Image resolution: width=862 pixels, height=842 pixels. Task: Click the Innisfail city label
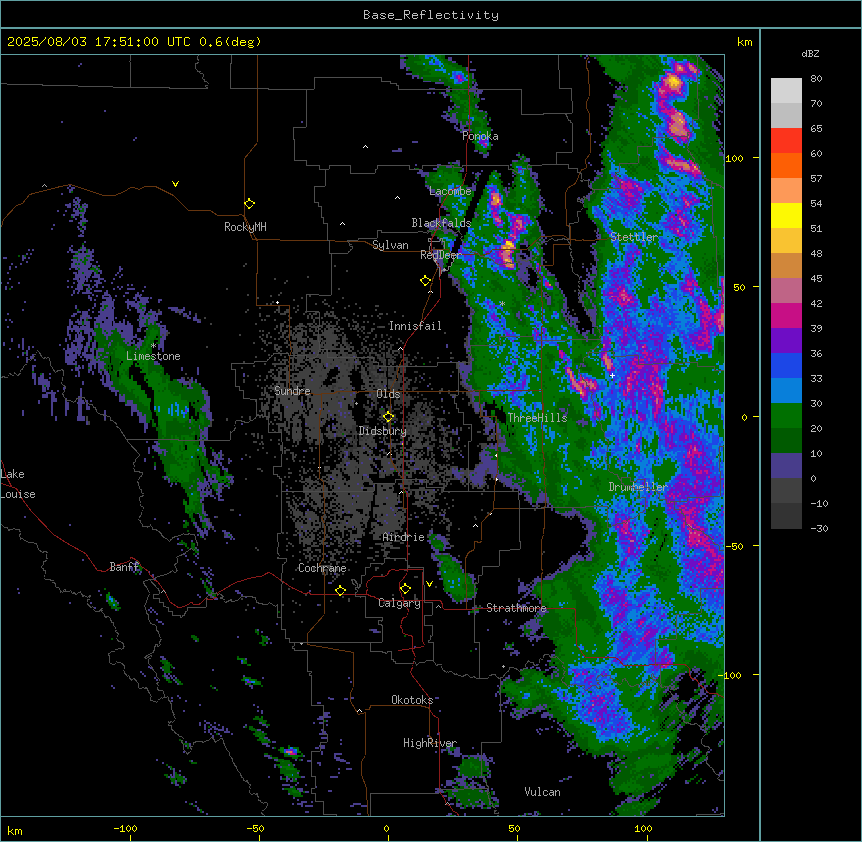tap(415, 326)
